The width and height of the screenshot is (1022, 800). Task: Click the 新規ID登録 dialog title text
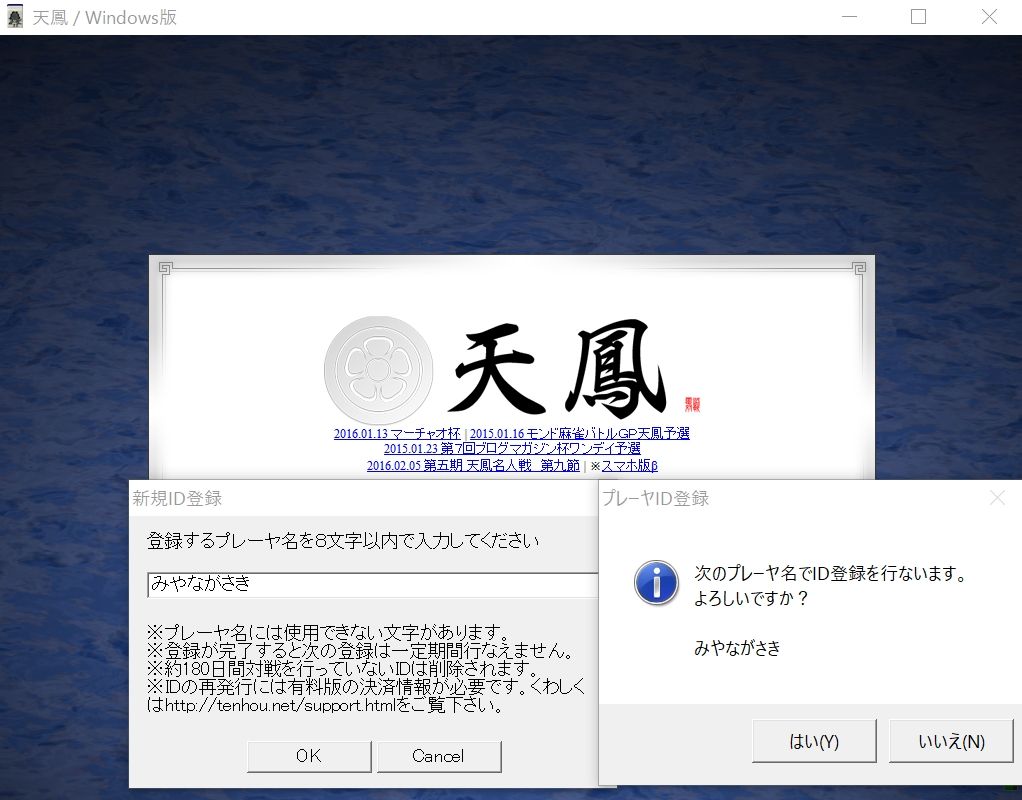click(177, 499)
